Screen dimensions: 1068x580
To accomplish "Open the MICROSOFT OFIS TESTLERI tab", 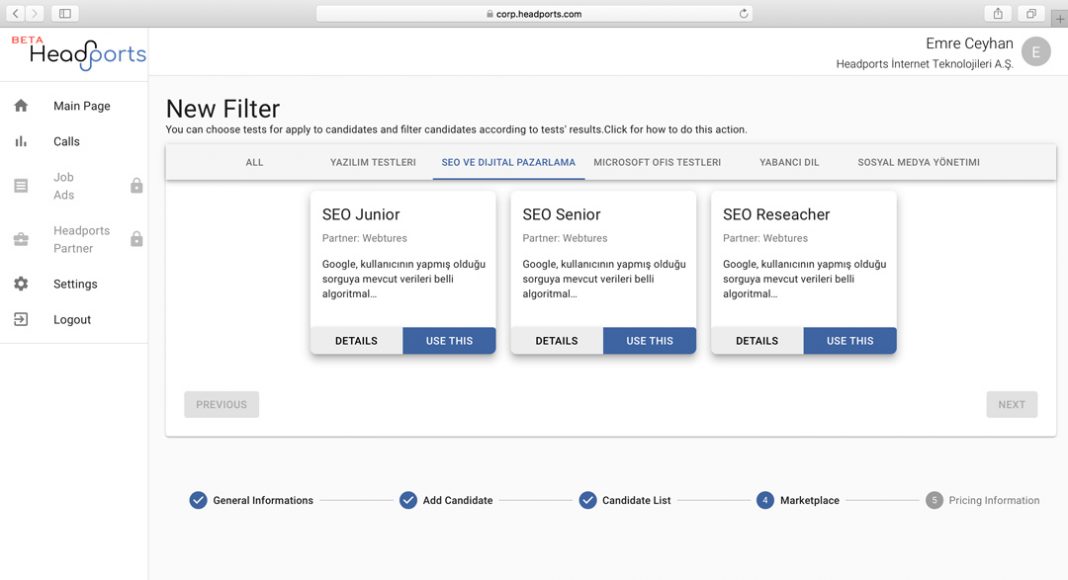I will tap(657, 162).
